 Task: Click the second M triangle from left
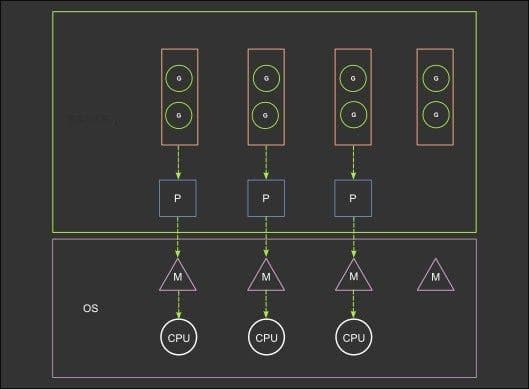(x=266, y=276)
